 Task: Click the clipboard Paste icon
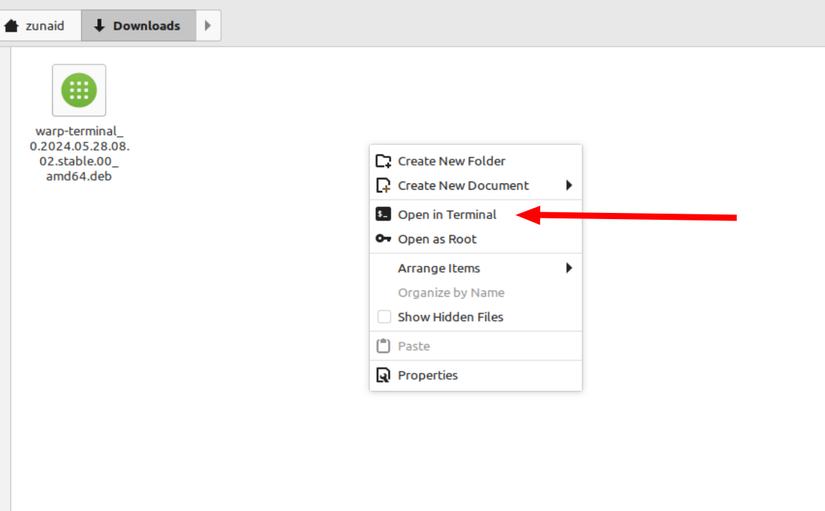tap(383, 346)
